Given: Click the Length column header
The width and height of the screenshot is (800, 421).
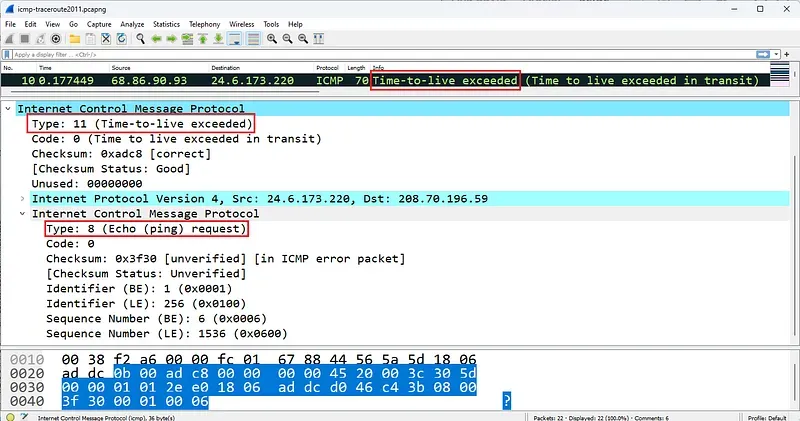Looking at the screenshot, I should 357,67.
